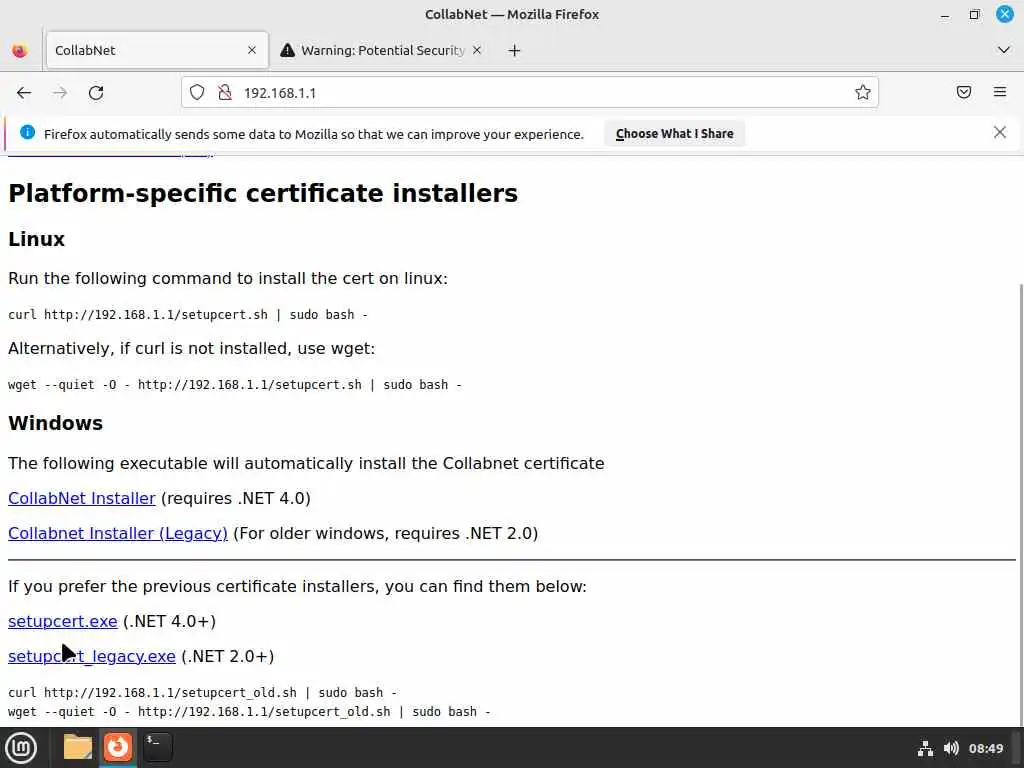Image resolution: width=1024 pixels, height=768 pixels.
Task: Close the Warning: Potential Security tab
Action: [x=477, y=50]
